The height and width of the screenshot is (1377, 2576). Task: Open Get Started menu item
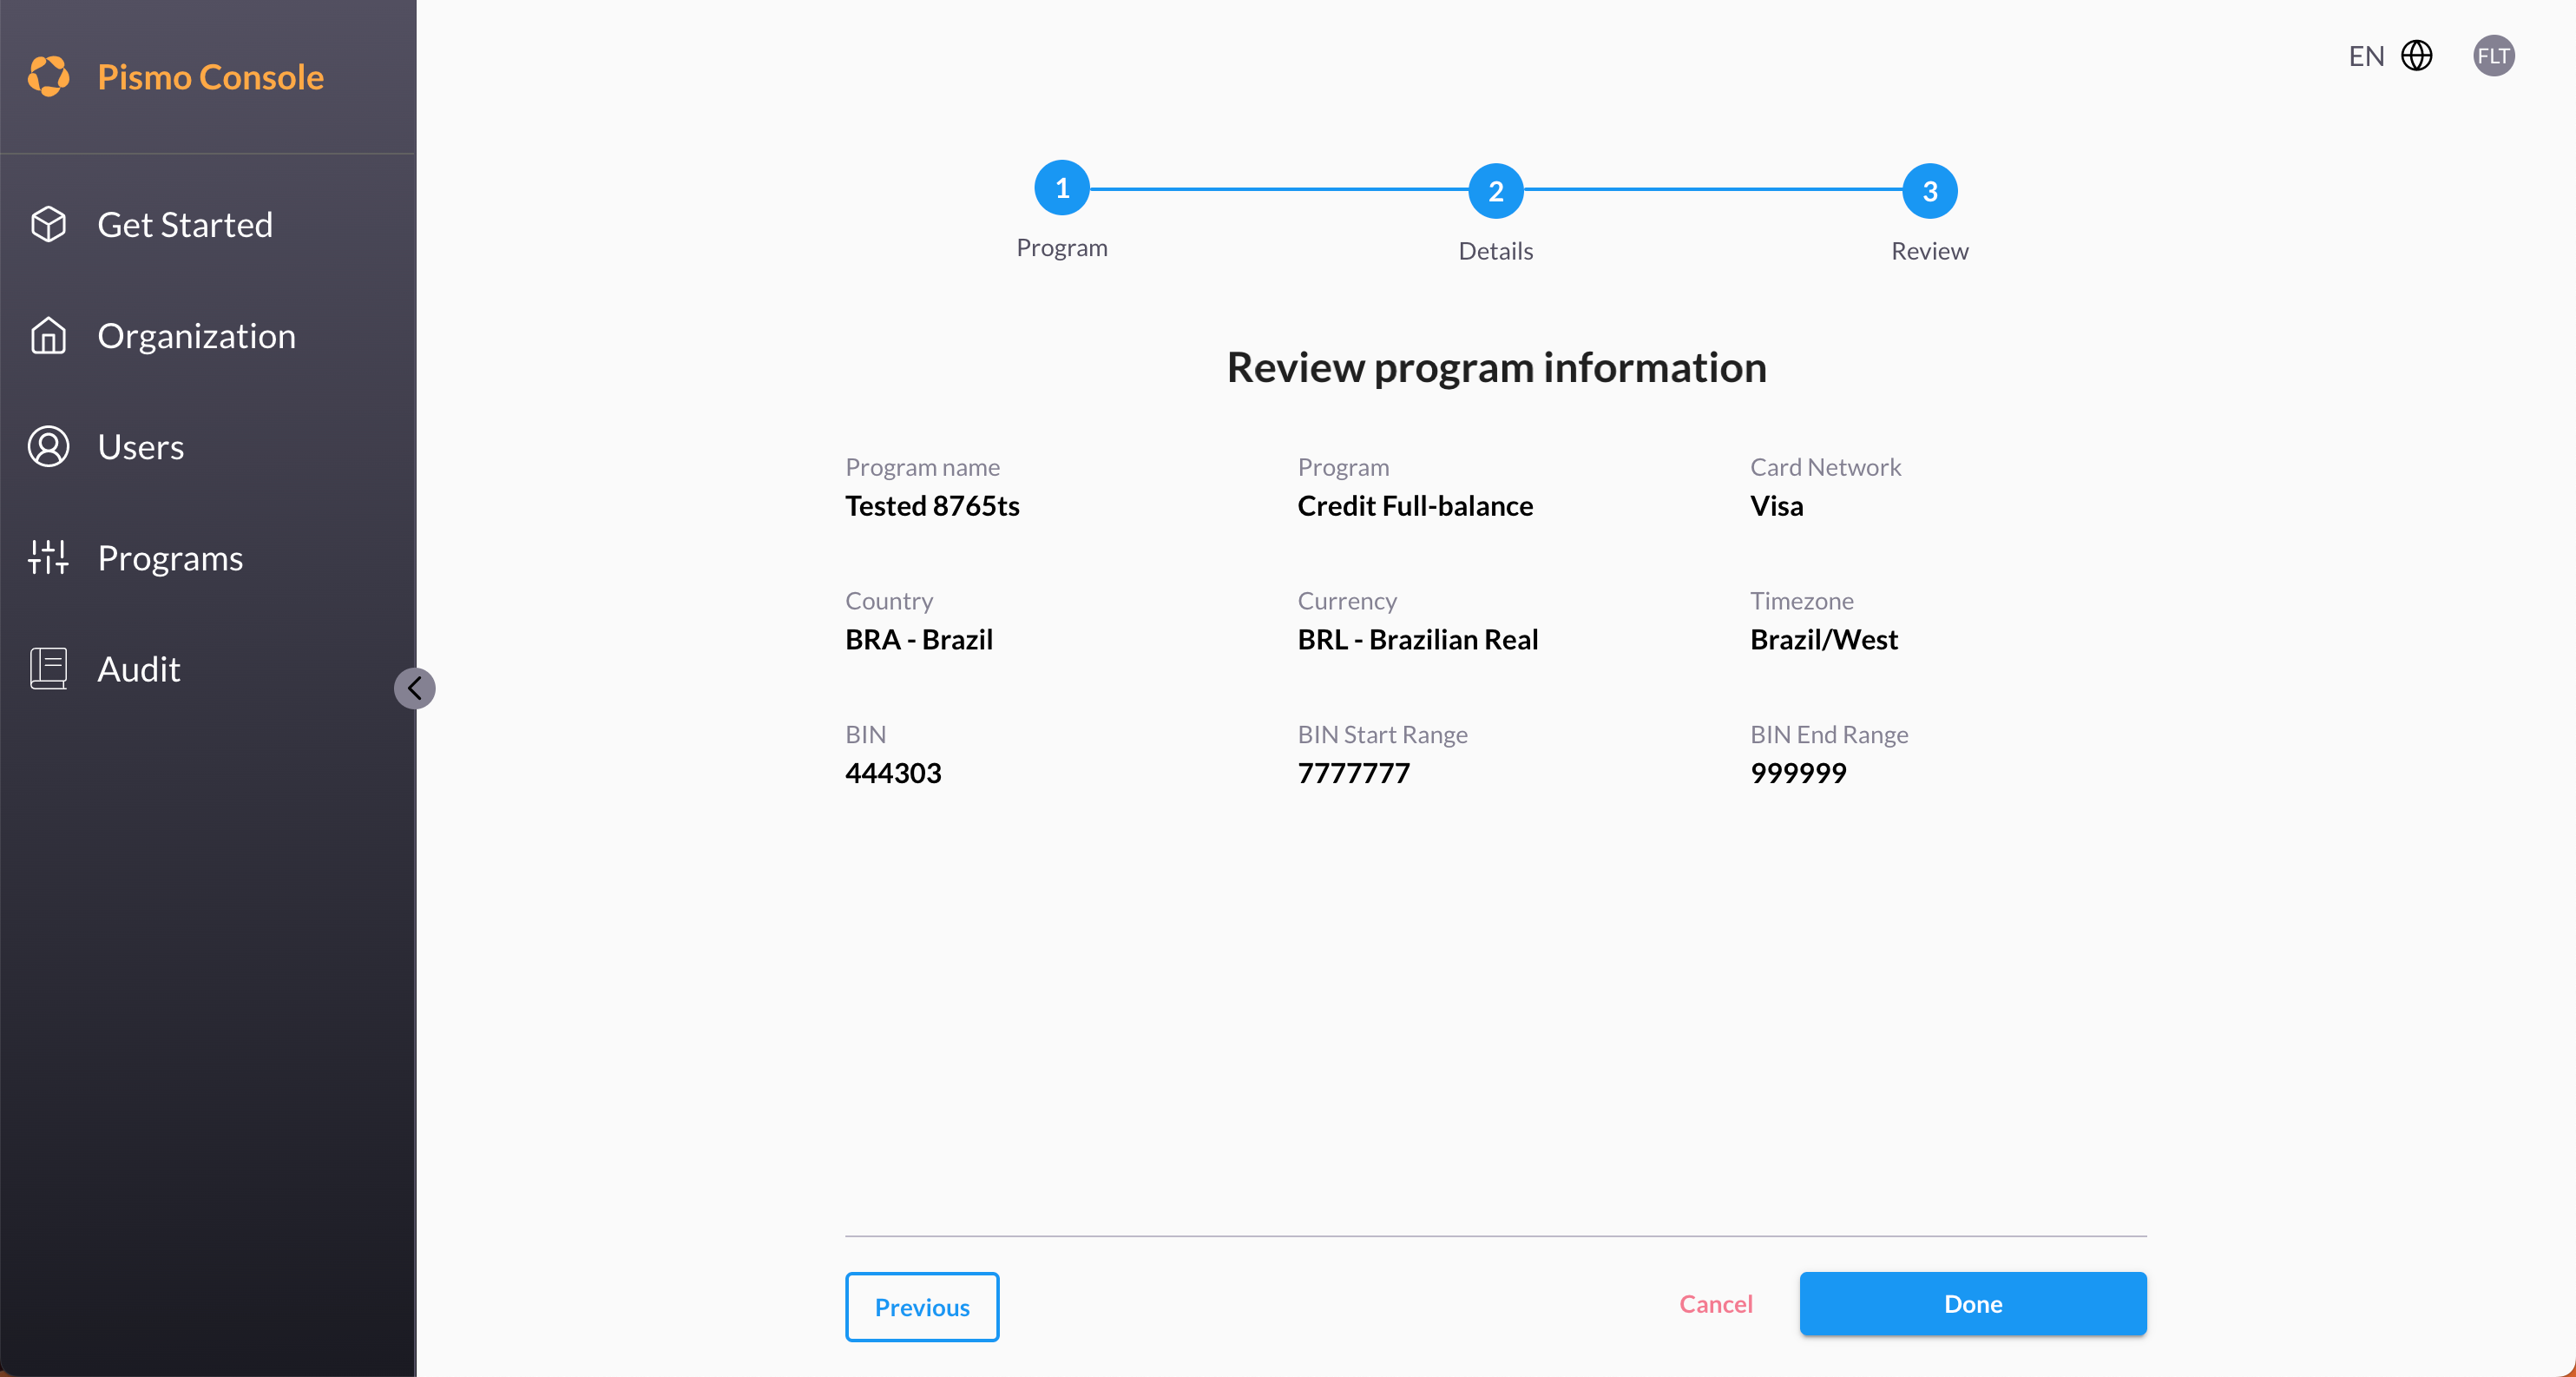(x=185, y=224)
